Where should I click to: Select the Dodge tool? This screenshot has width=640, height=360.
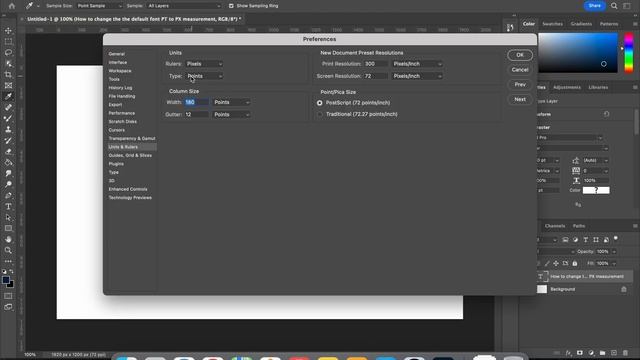pos(8,184)
